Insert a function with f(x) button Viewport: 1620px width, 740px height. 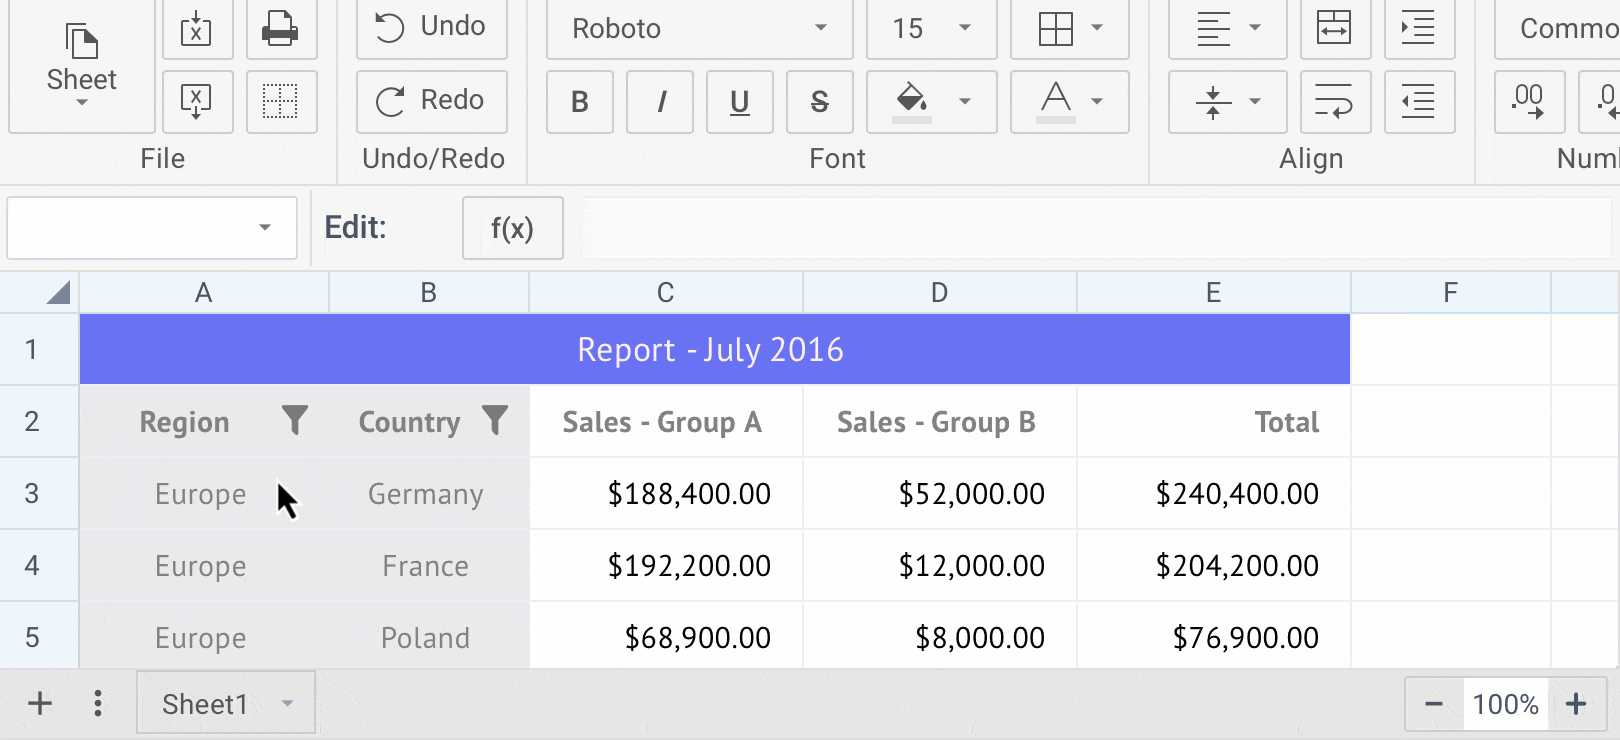tap(512, 228)
